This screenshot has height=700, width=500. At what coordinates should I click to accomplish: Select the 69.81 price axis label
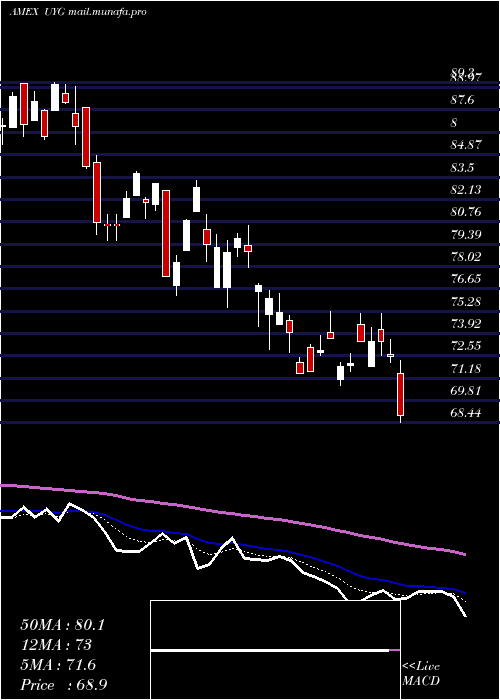click(x=465, y=391)
